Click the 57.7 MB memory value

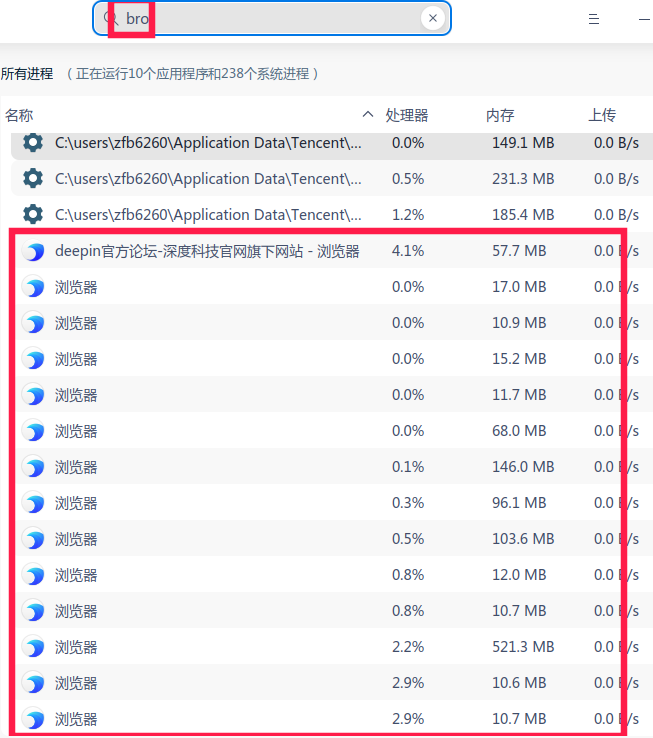[519, 251]
